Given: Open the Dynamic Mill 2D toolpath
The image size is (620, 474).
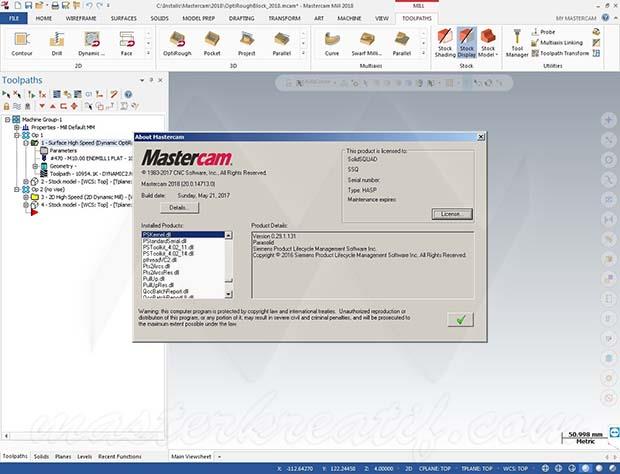Looking at the screenshot, I should point(91,44).
